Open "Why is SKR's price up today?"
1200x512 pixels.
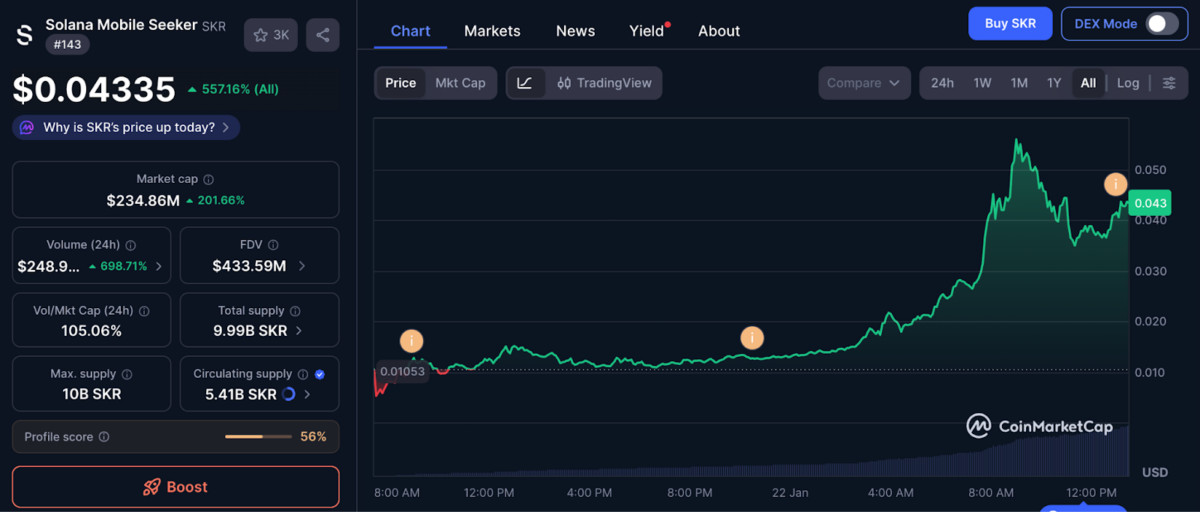(126, 127)
